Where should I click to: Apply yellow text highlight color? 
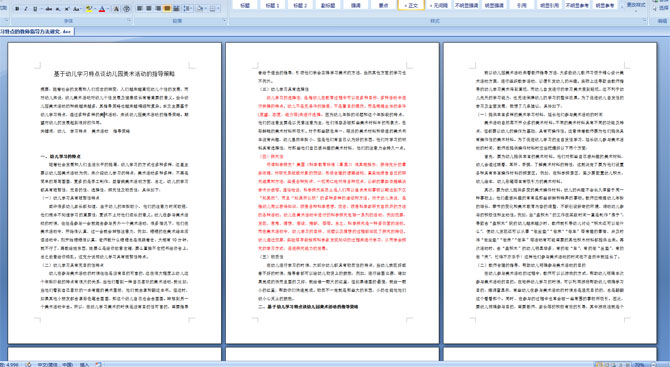coord(89,9)
